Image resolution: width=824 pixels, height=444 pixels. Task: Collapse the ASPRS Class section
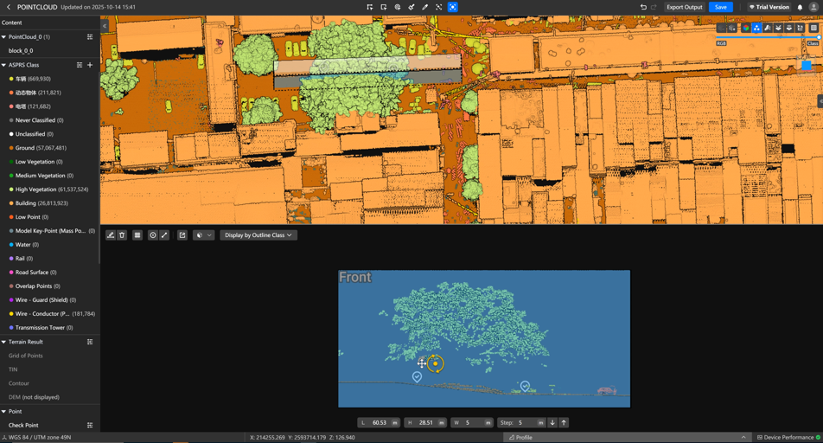point(4,65)
